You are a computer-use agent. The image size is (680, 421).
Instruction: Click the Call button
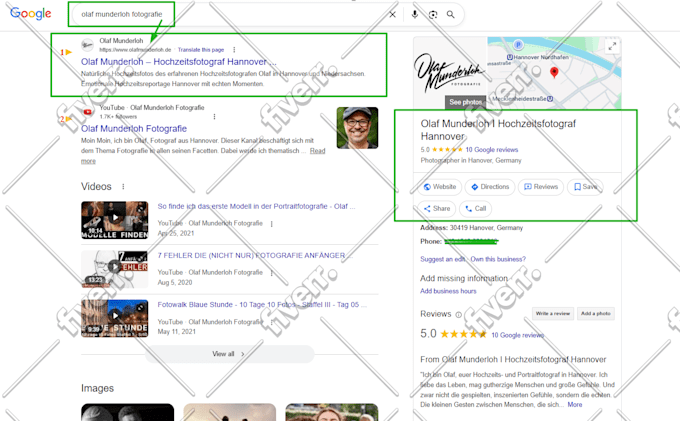(475, 209)
